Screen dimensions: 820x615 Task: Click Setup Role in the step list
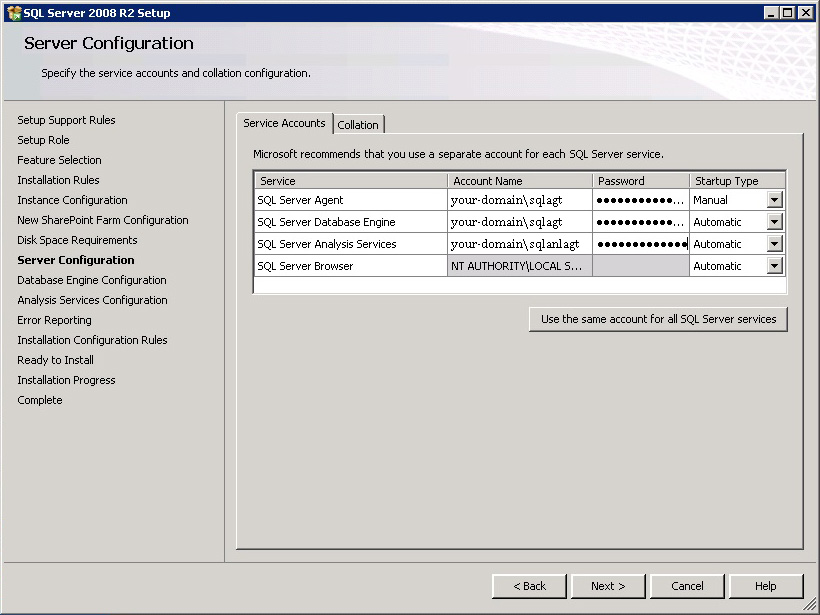click(43, 140)
